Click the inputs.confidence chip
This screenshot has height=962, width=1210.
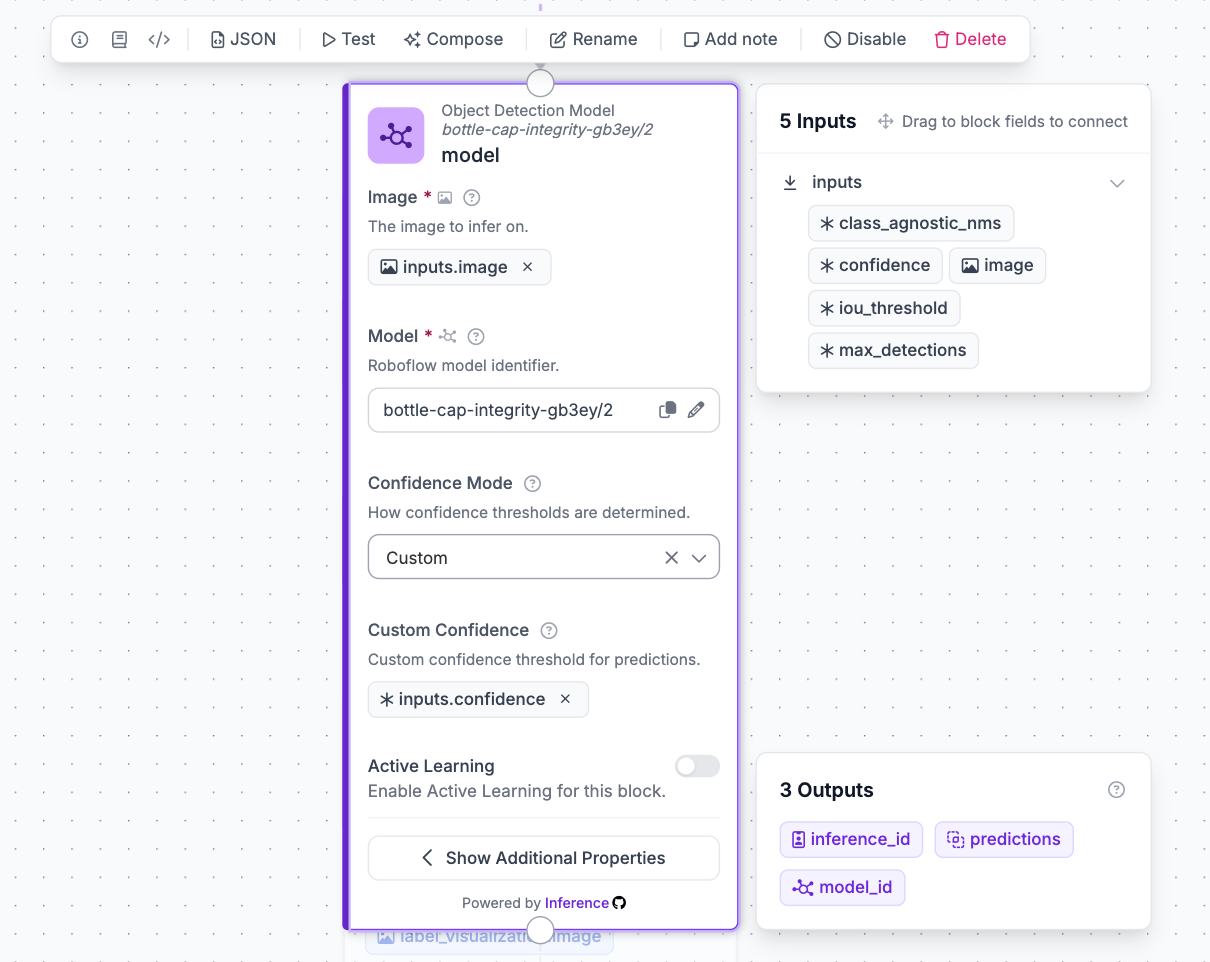tap(478, 699)
